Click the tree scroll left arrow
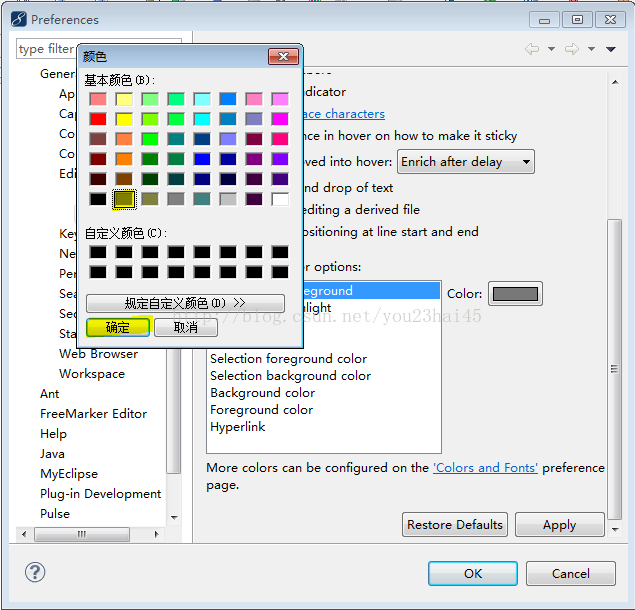Screen dimensions: 635x610 (x=24, y=534)
